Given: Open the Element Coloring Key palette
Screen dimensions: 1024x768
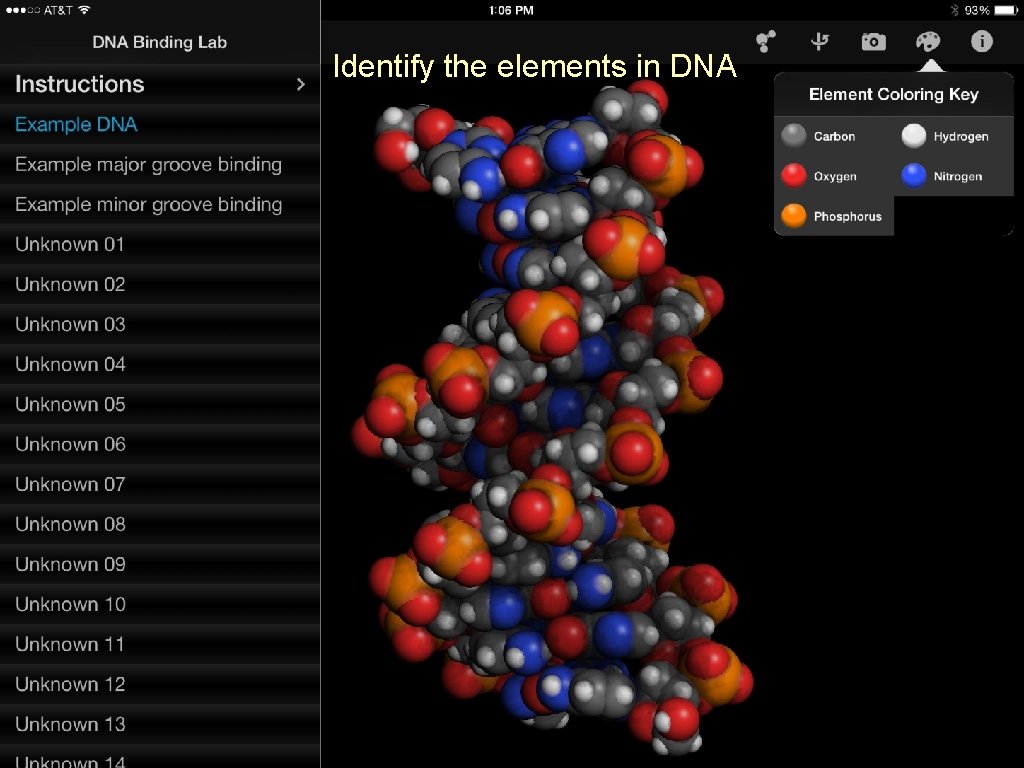Looking at the screenshot, I should click(x=927, y=41).
